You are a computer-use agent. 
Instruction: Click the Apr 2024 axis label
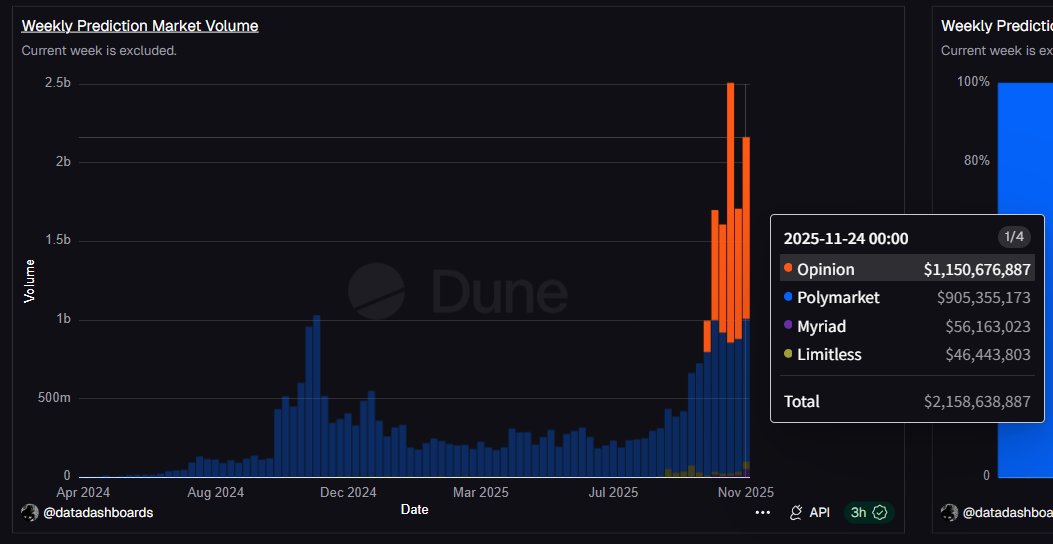[x=83, y=493]
